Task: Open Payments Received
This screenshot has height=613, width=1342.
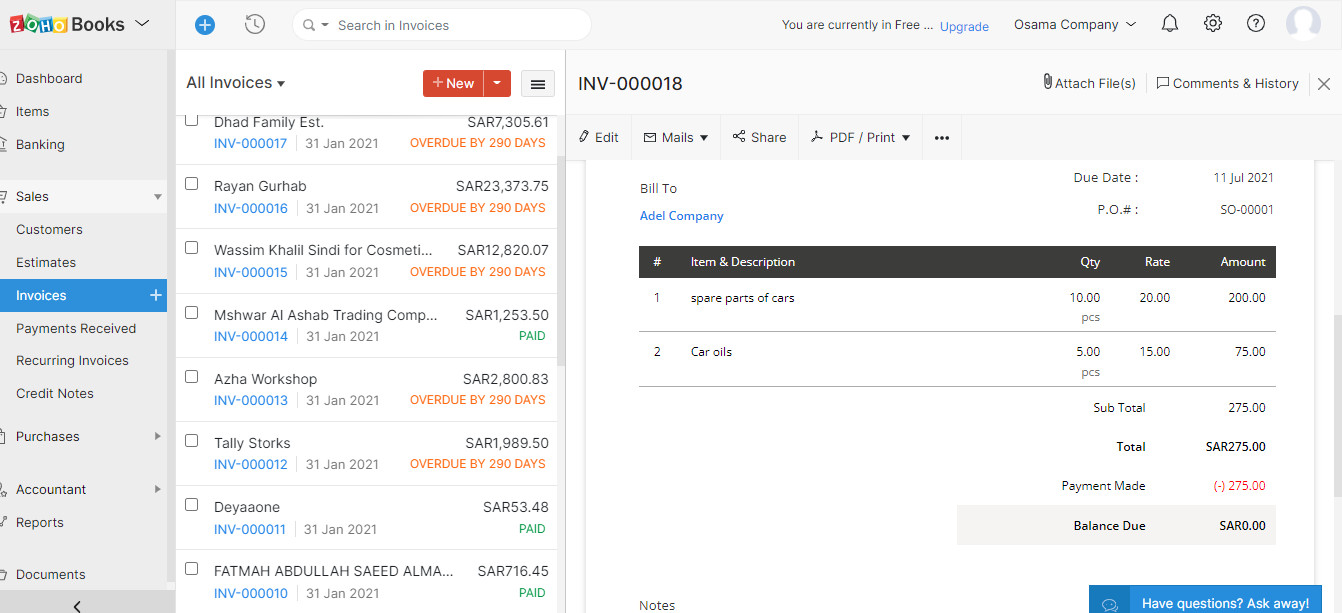Action: [76, 329]
